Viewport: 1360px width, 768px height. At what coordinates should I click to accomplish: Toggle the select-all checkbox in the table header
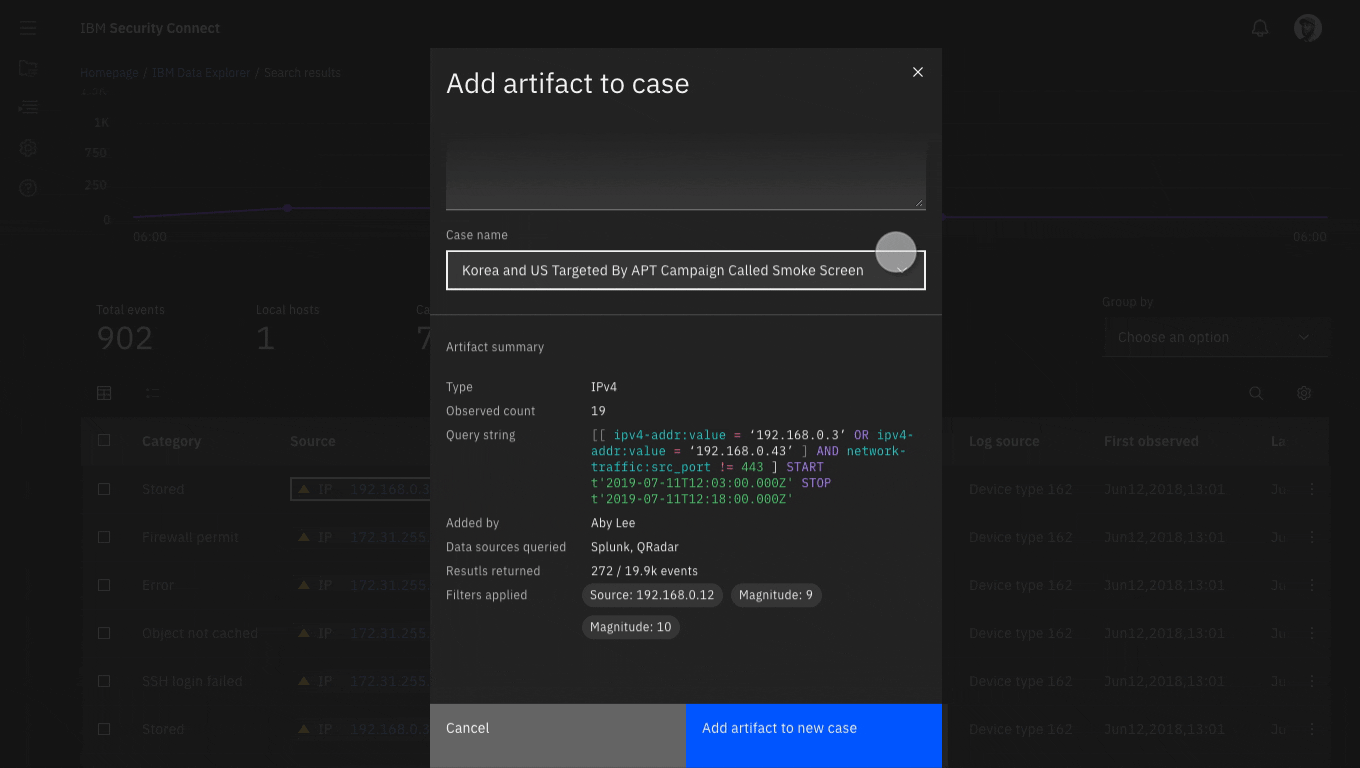pos(104,441)
